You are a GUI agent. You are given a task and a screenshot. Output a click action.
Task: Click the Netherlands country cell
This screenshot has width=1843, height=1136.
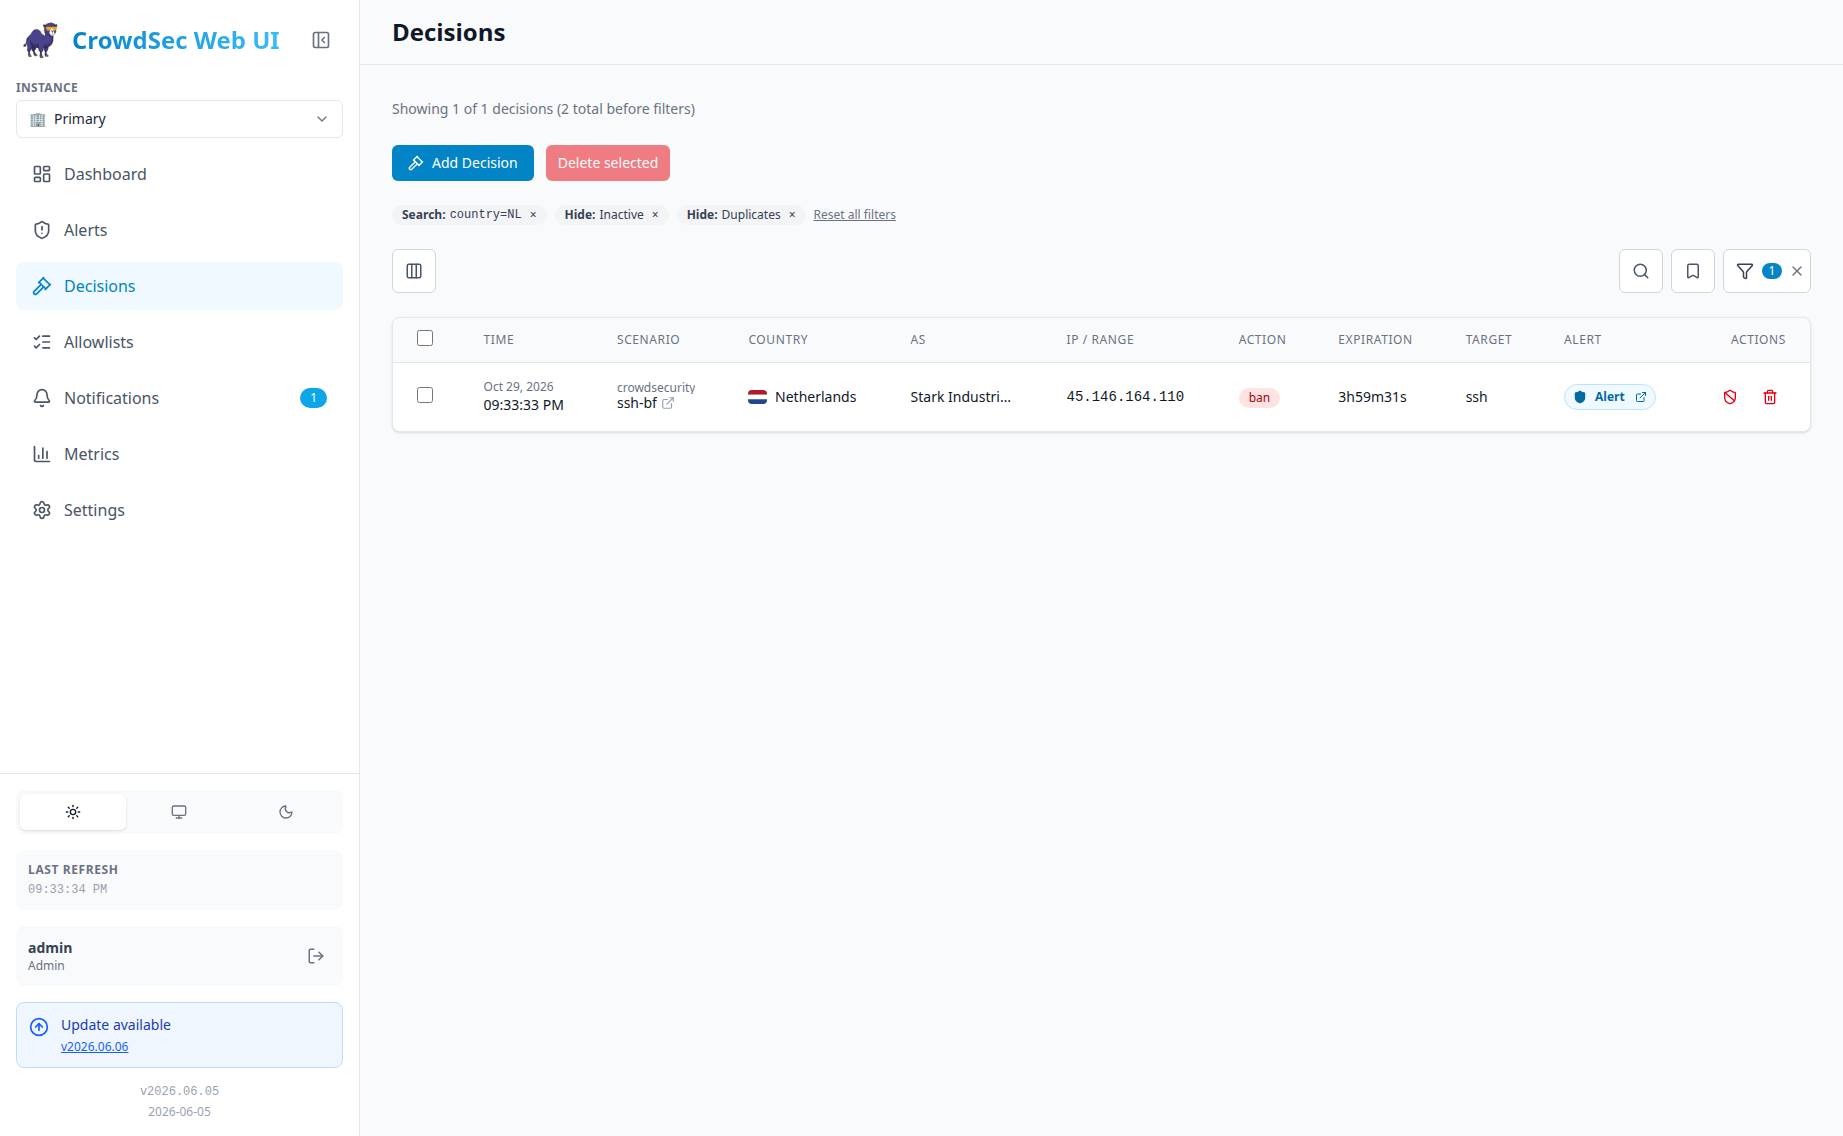pos(802,397)
